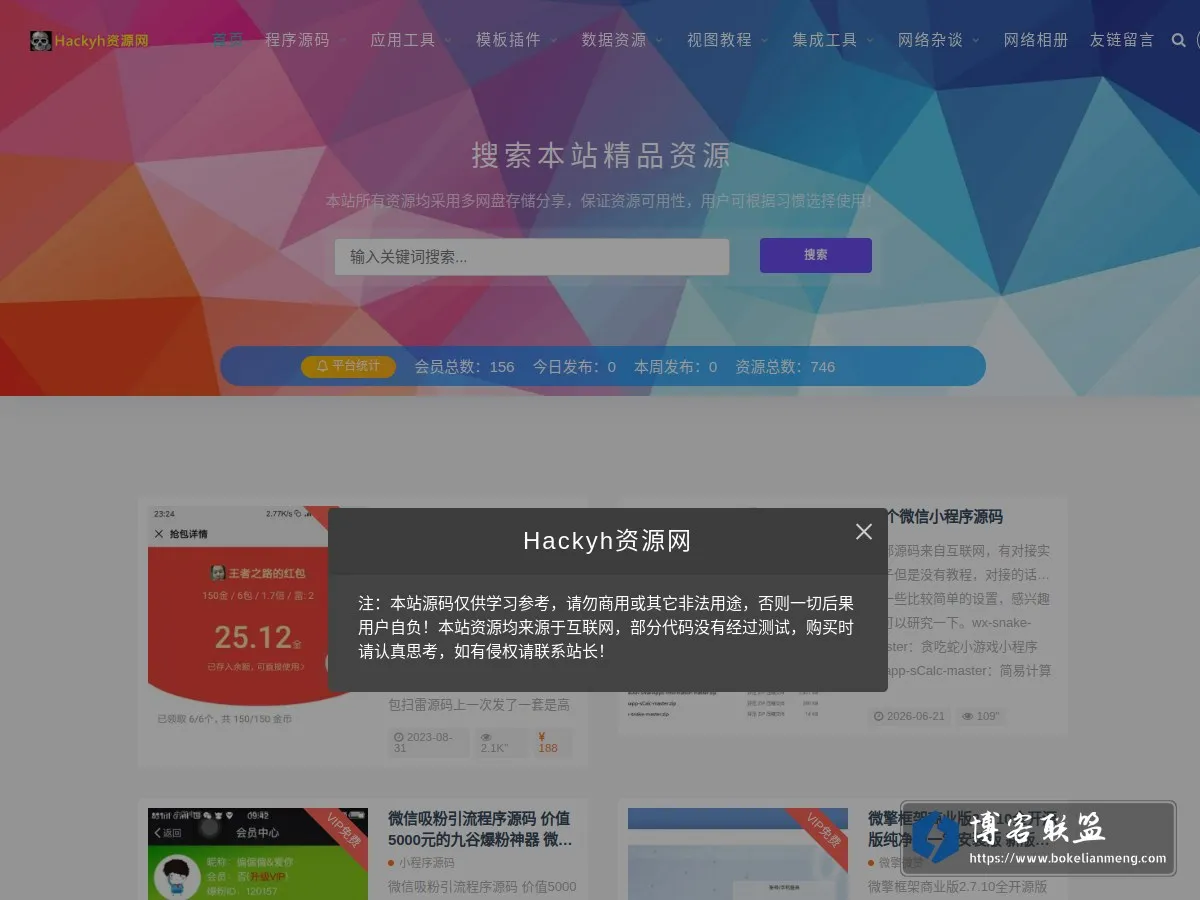The image size is (1200, 900).
Task: Click the 2.1K views eye tag
Action: (500, 743)
